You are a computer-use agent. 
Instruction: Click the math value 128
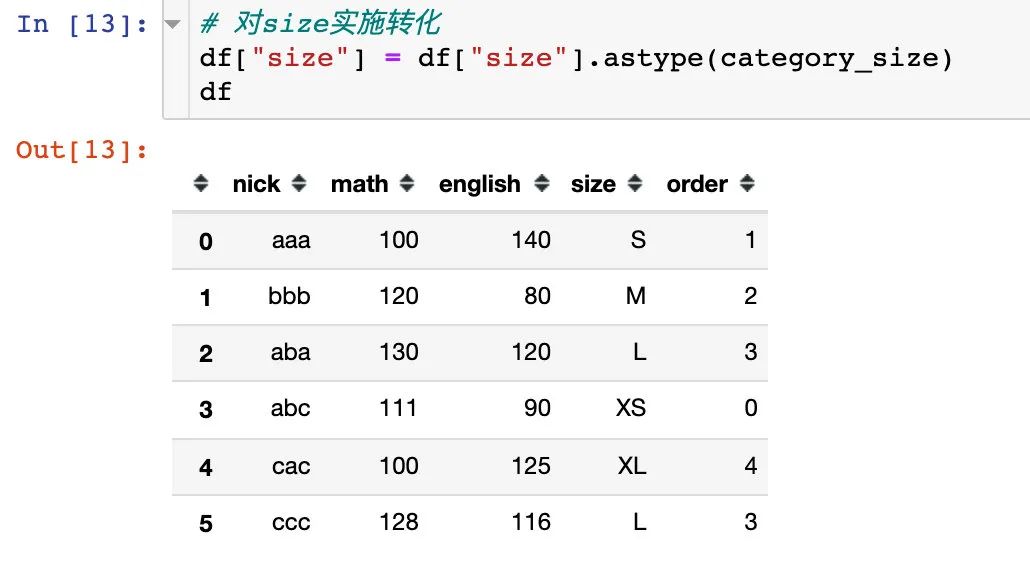pyautogui.click(x=399, y=522)
